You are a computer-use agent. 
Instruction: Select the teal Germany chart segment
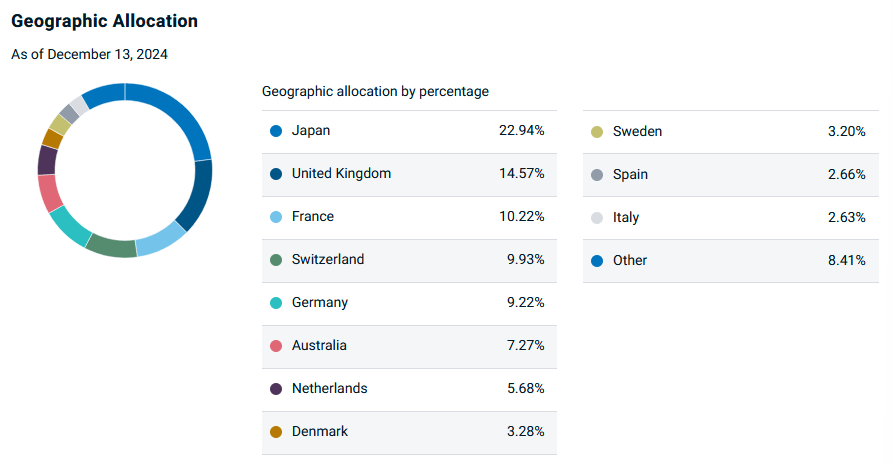coord(69,226)
